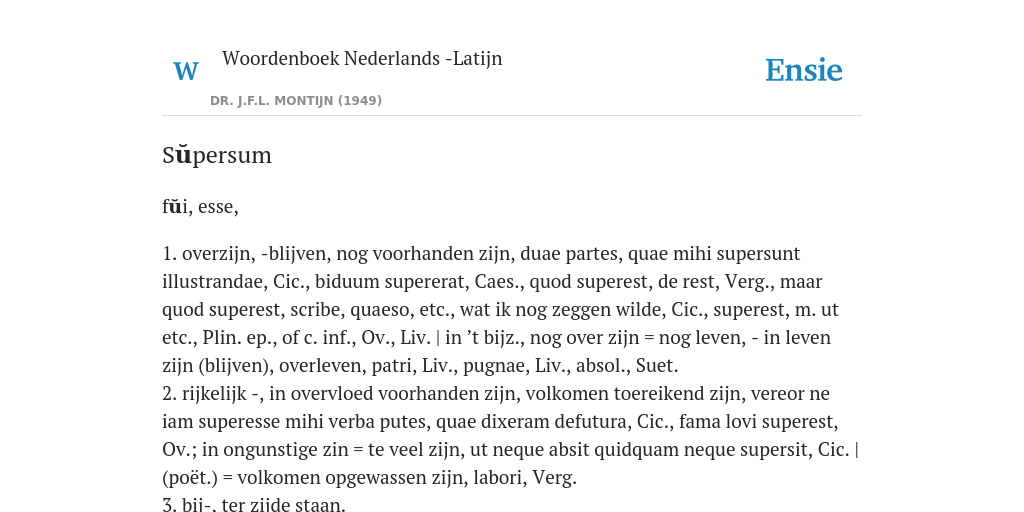The width and height of the screenshot is (1024, 512).
Task: Click '3. bij-, ter zijde staan' line
Action: (253, 505)
